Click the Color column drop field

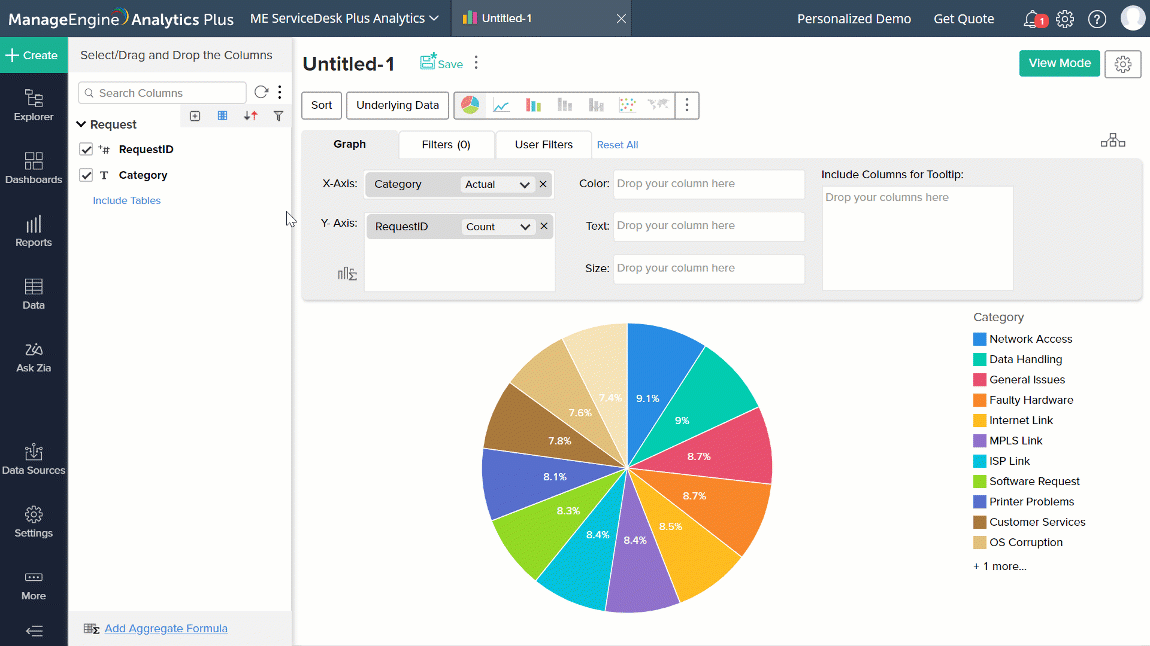pos(708,184)
